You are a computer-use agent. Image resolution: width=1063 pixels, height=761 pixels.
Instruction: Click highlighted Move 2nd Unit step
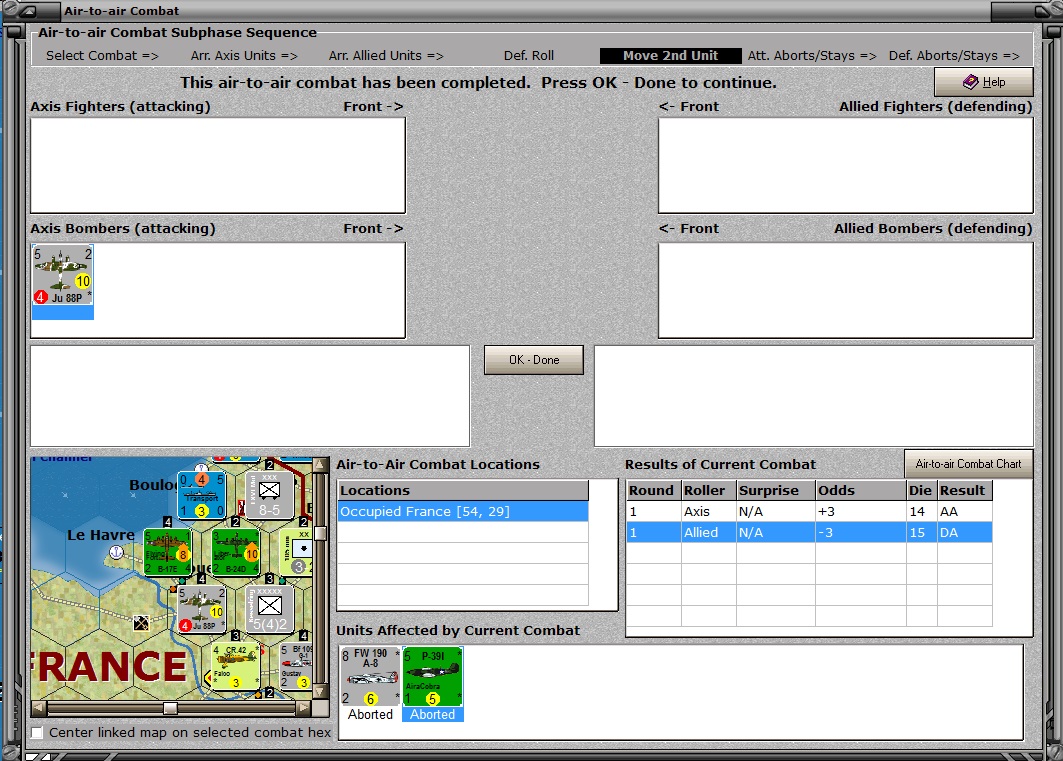[670, 56]
